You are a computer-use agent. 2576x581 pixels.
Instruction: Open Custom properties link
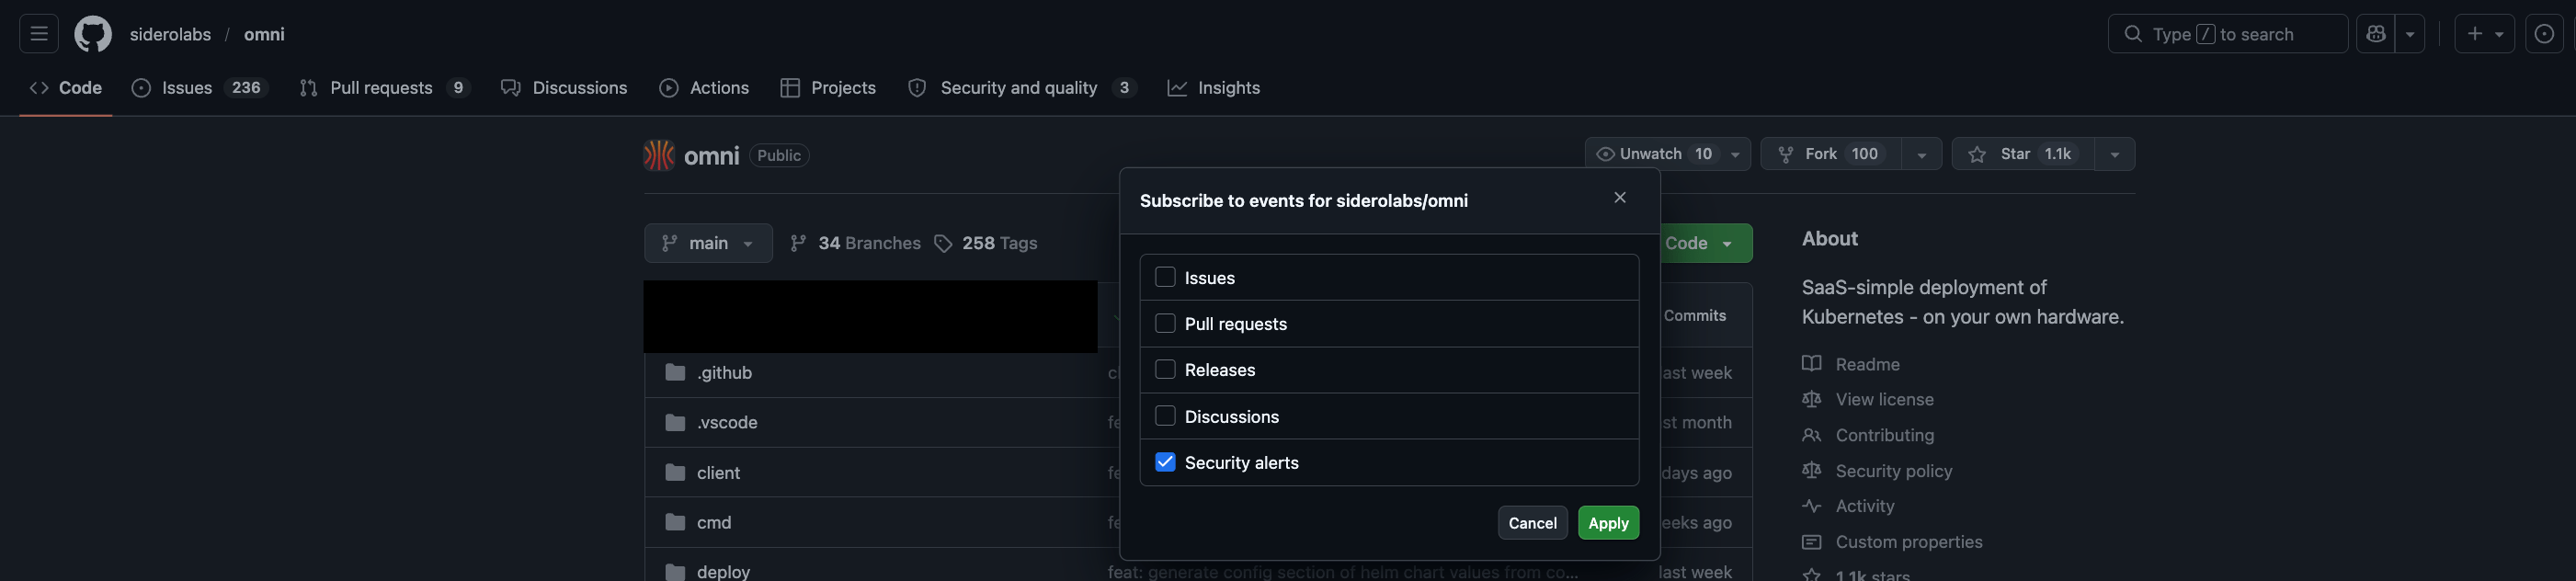tap(1908, 542)
